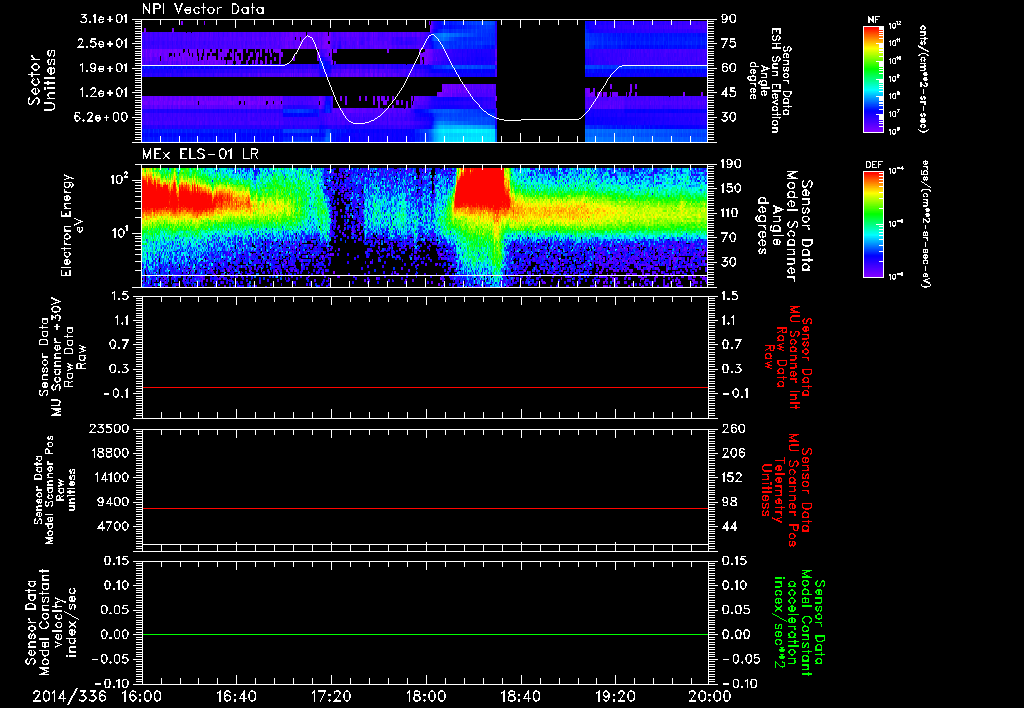The image size is (1024, 708).
Task: Click the Sector Unitless axis title
Action: tap(42, 80)
